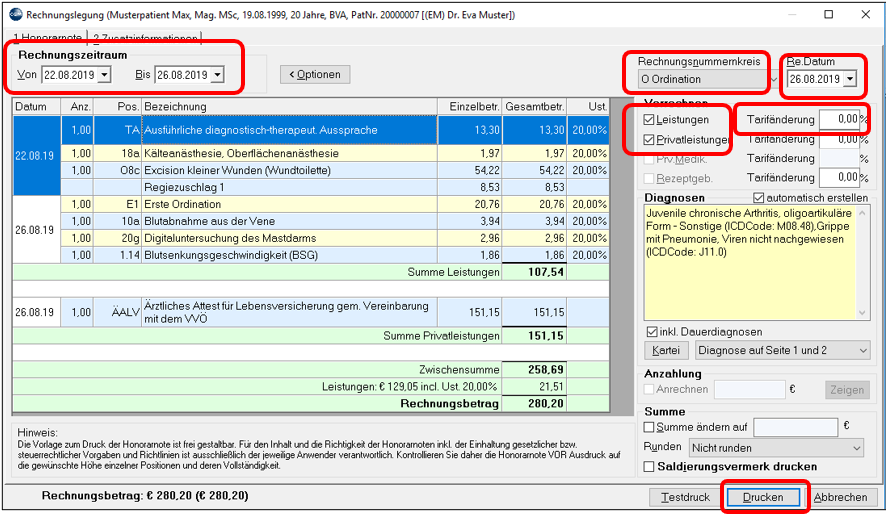Switch to the 1 Honorarnote tab
This screenshot has height=515, width=886.
click(x=47, y=37)
